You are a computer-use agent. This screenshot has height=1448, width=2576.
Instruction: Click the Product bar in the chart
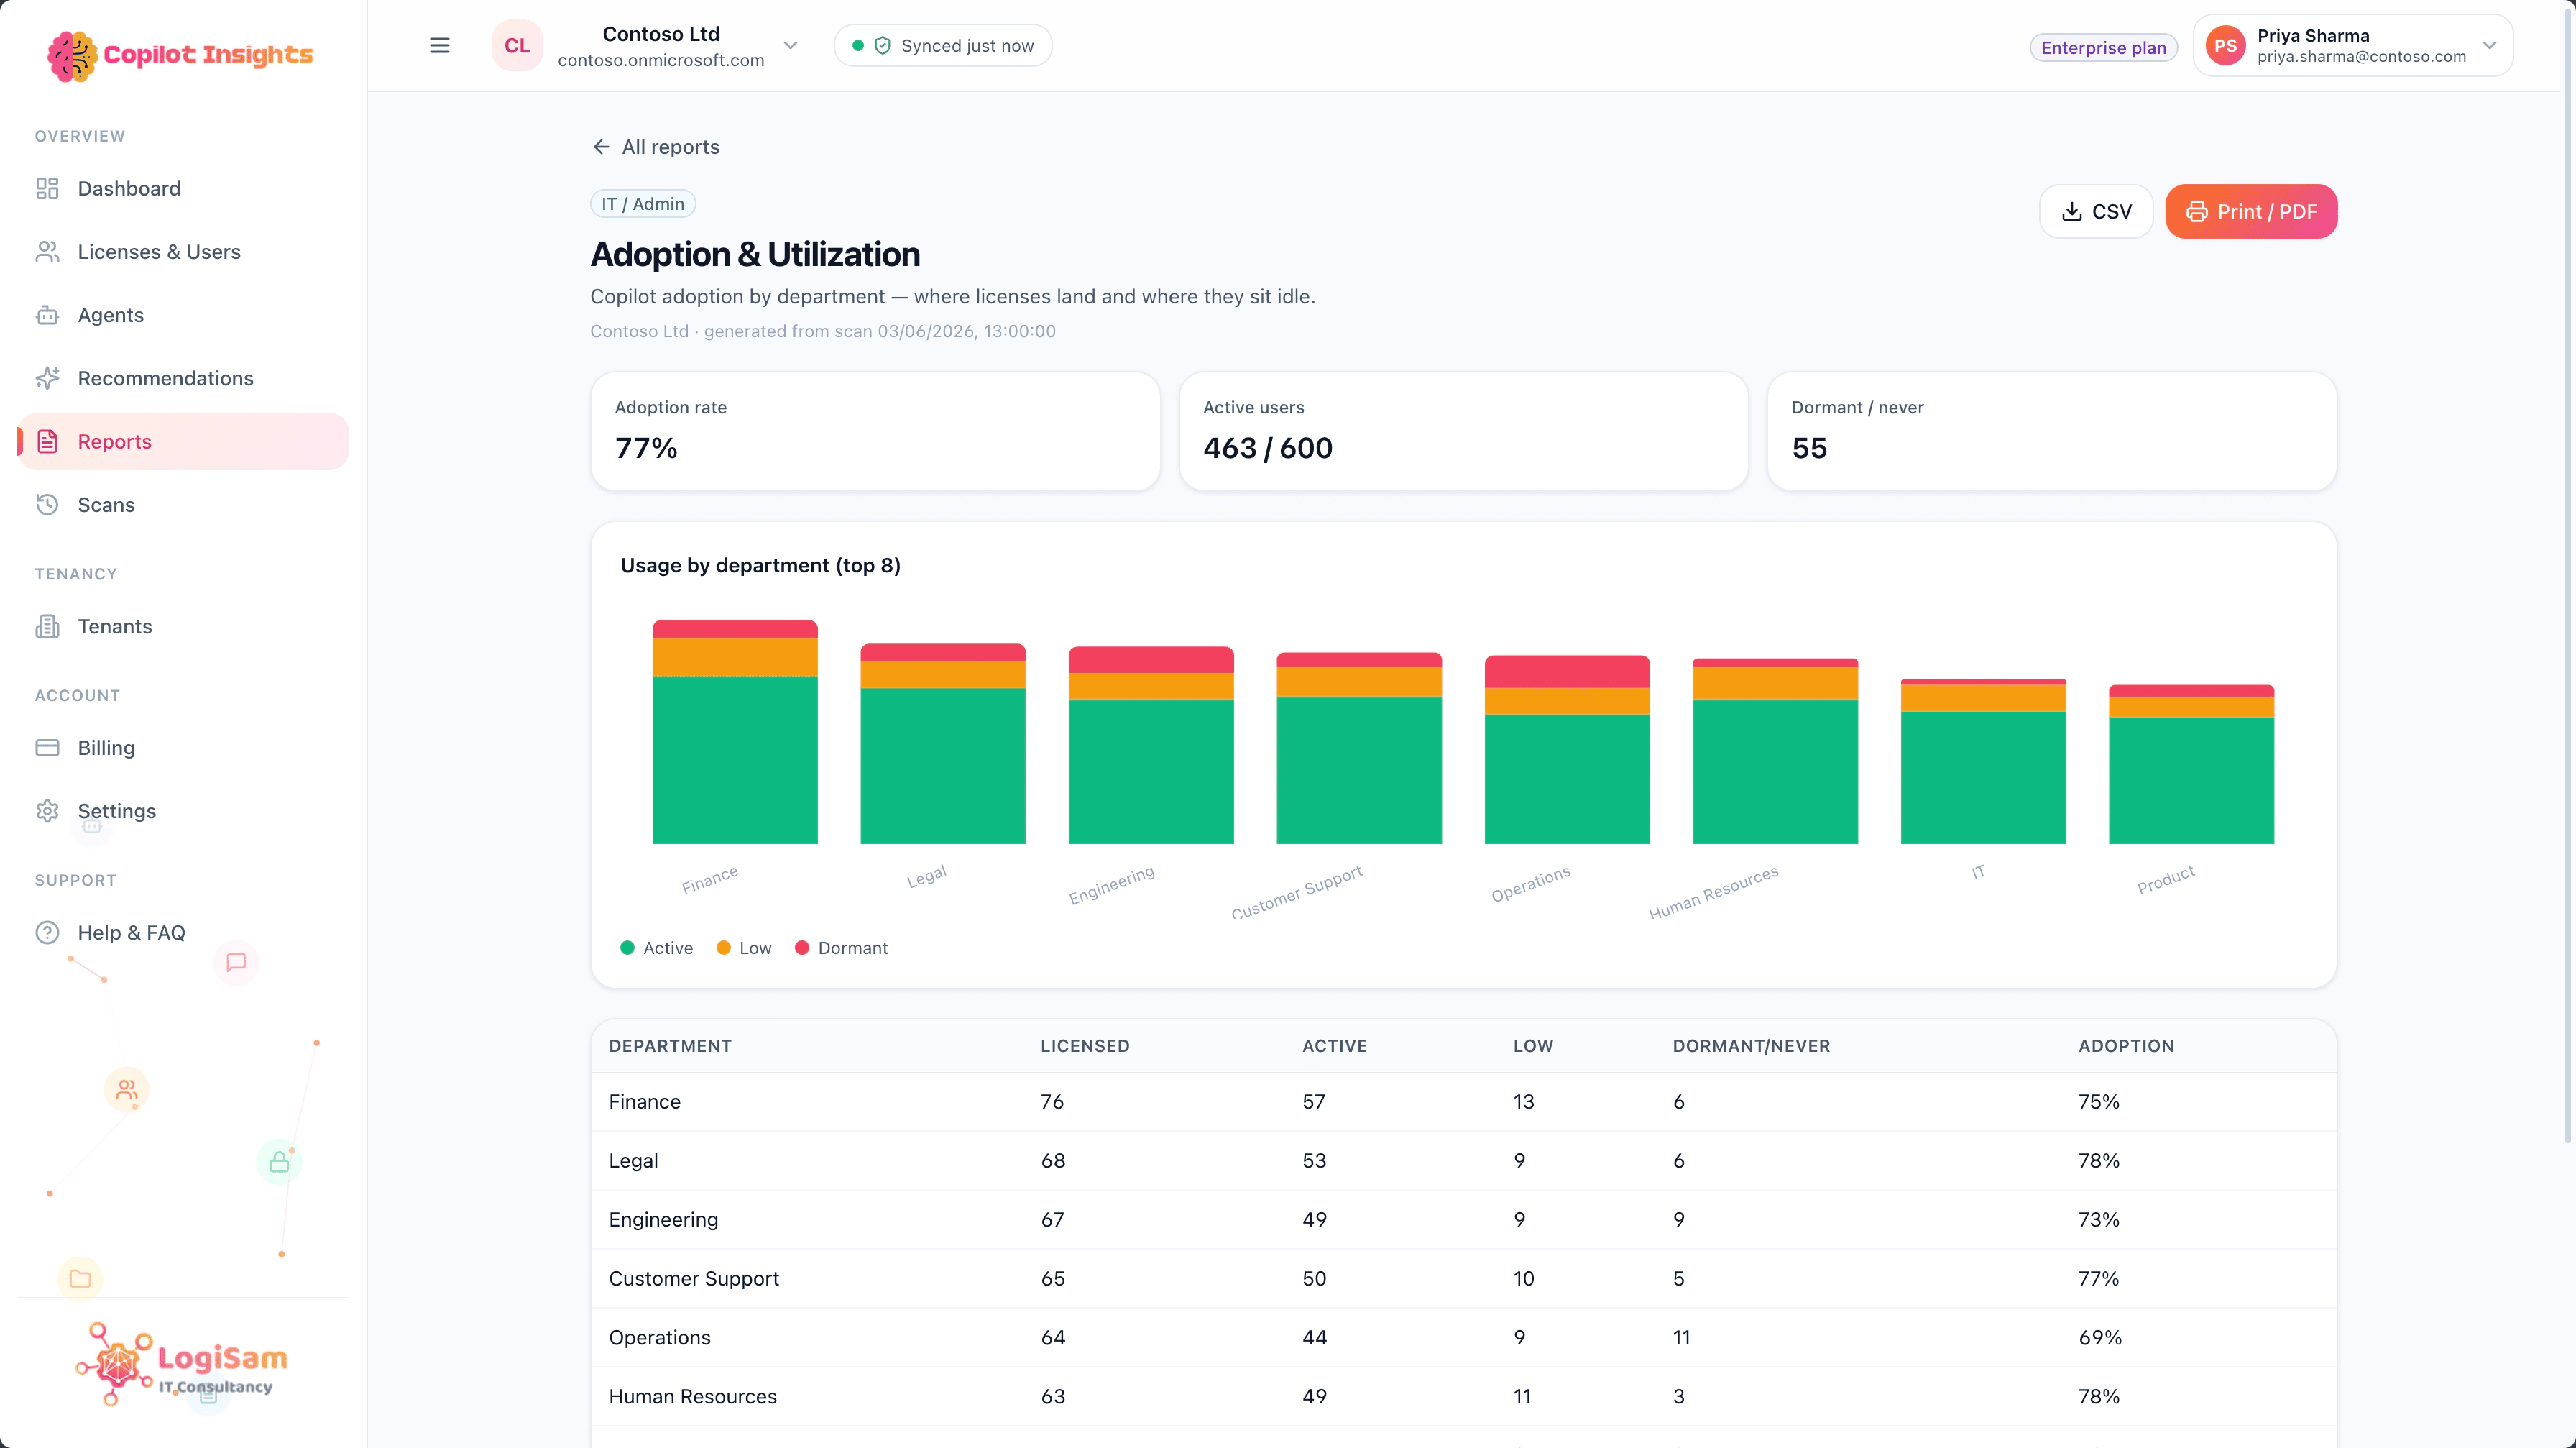point(2191,764)
